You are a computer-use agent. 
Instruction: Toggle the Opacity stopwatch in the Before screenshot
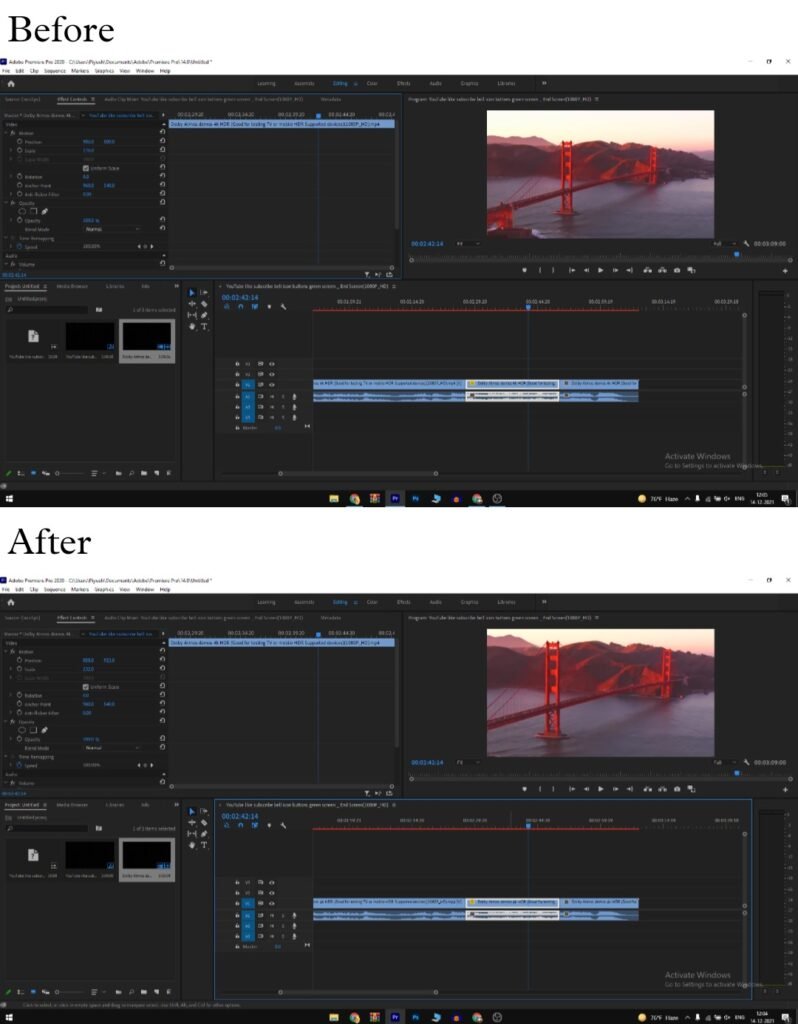[x=20, y=221]
